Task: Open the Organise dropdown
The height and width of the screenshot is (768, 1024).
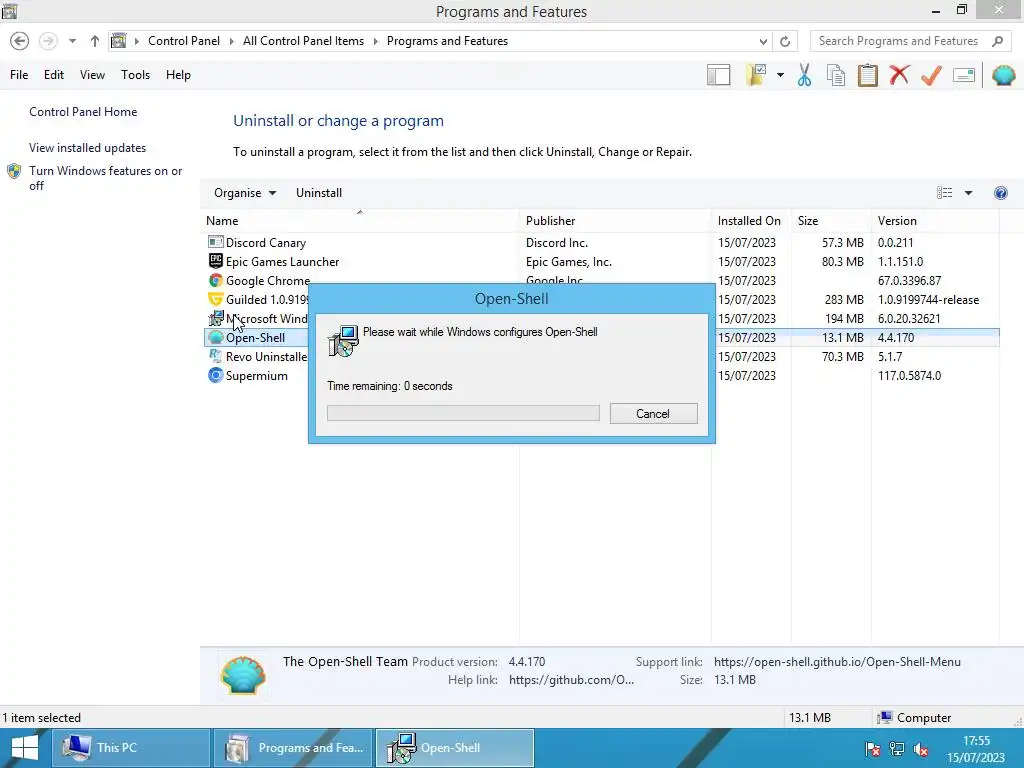Action: pyautogui.click(x=245, y=193)
